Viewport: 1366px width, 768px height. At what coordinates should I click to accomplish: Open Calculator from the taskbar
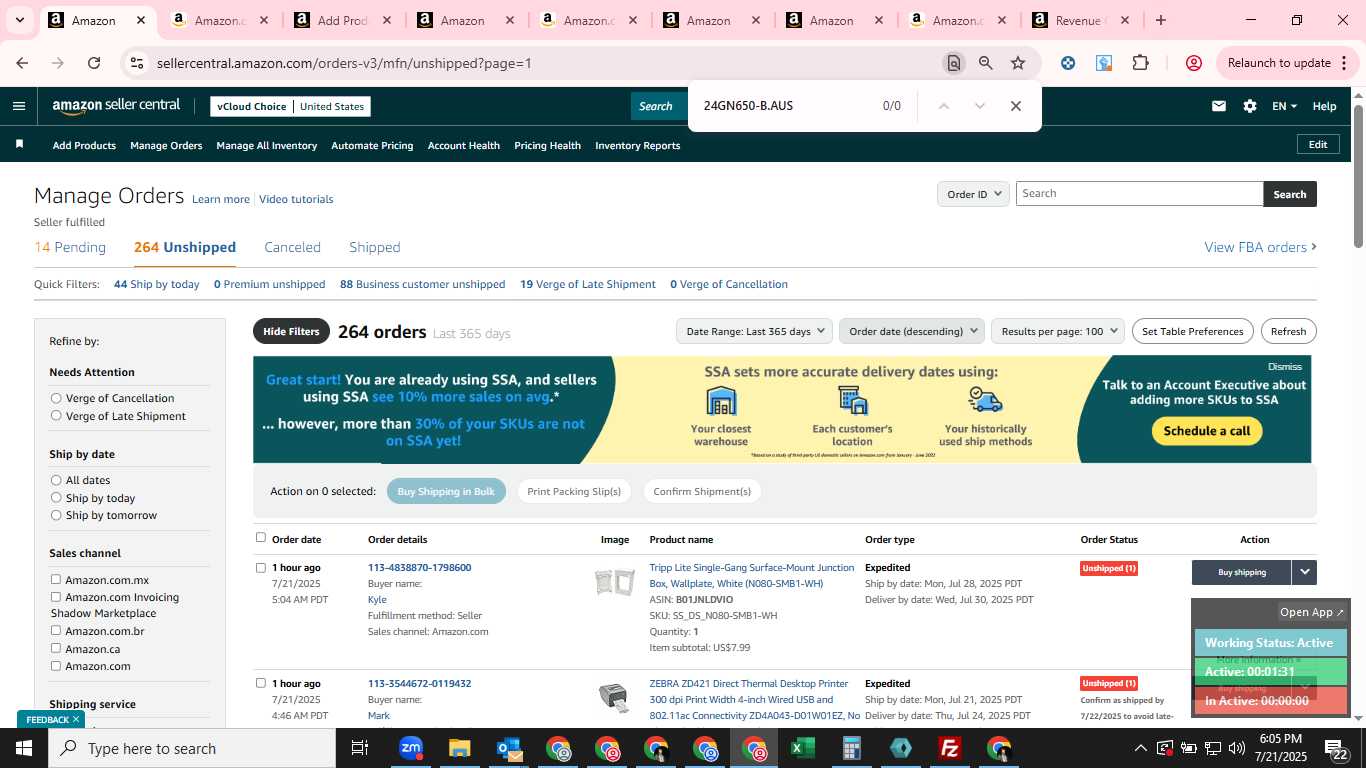851,748
